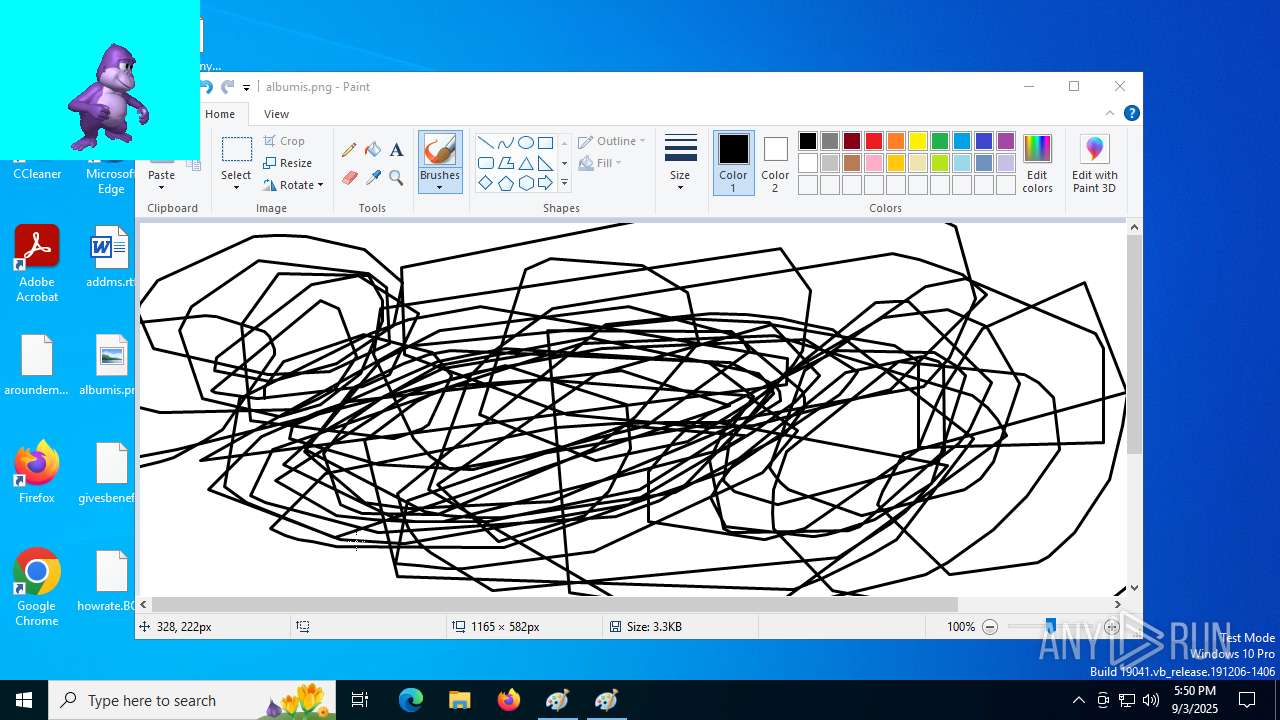Viewport: 1280px width, 720px height.
Task: Pick the red color swatch
Action: tap(874, 141)
